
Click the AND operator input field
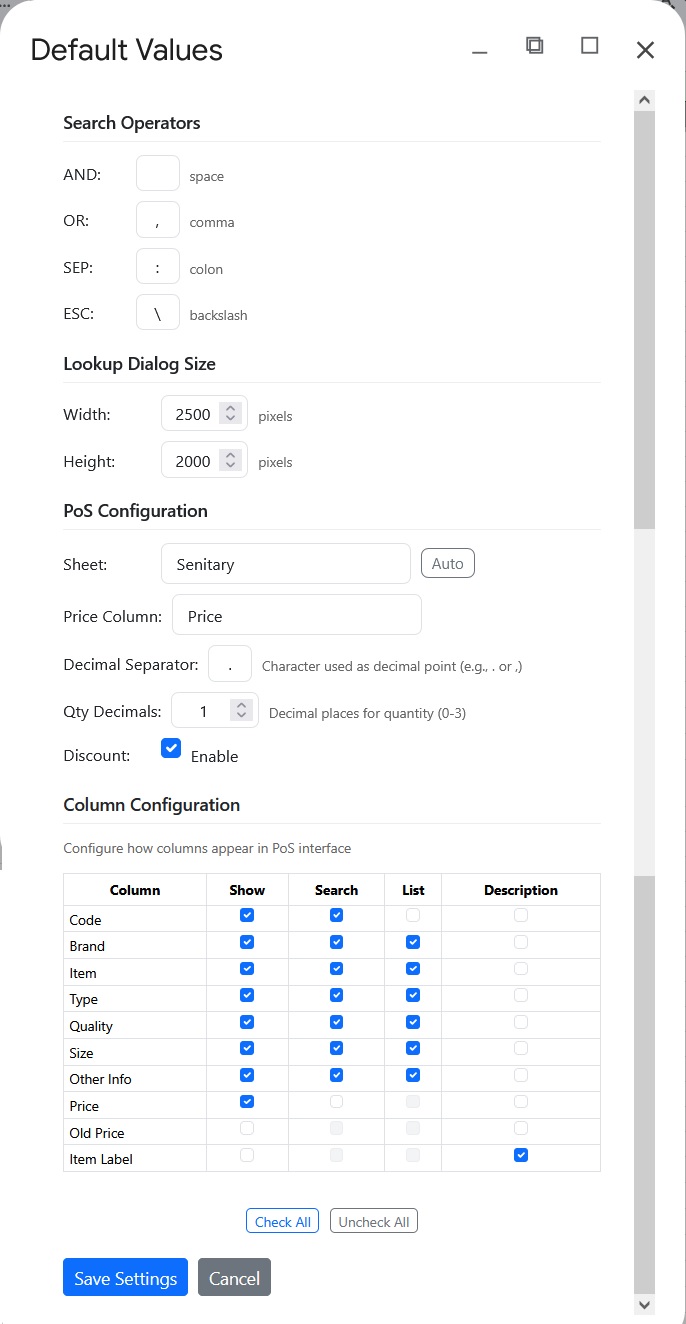pyautogui.click(x=158, y=174)
